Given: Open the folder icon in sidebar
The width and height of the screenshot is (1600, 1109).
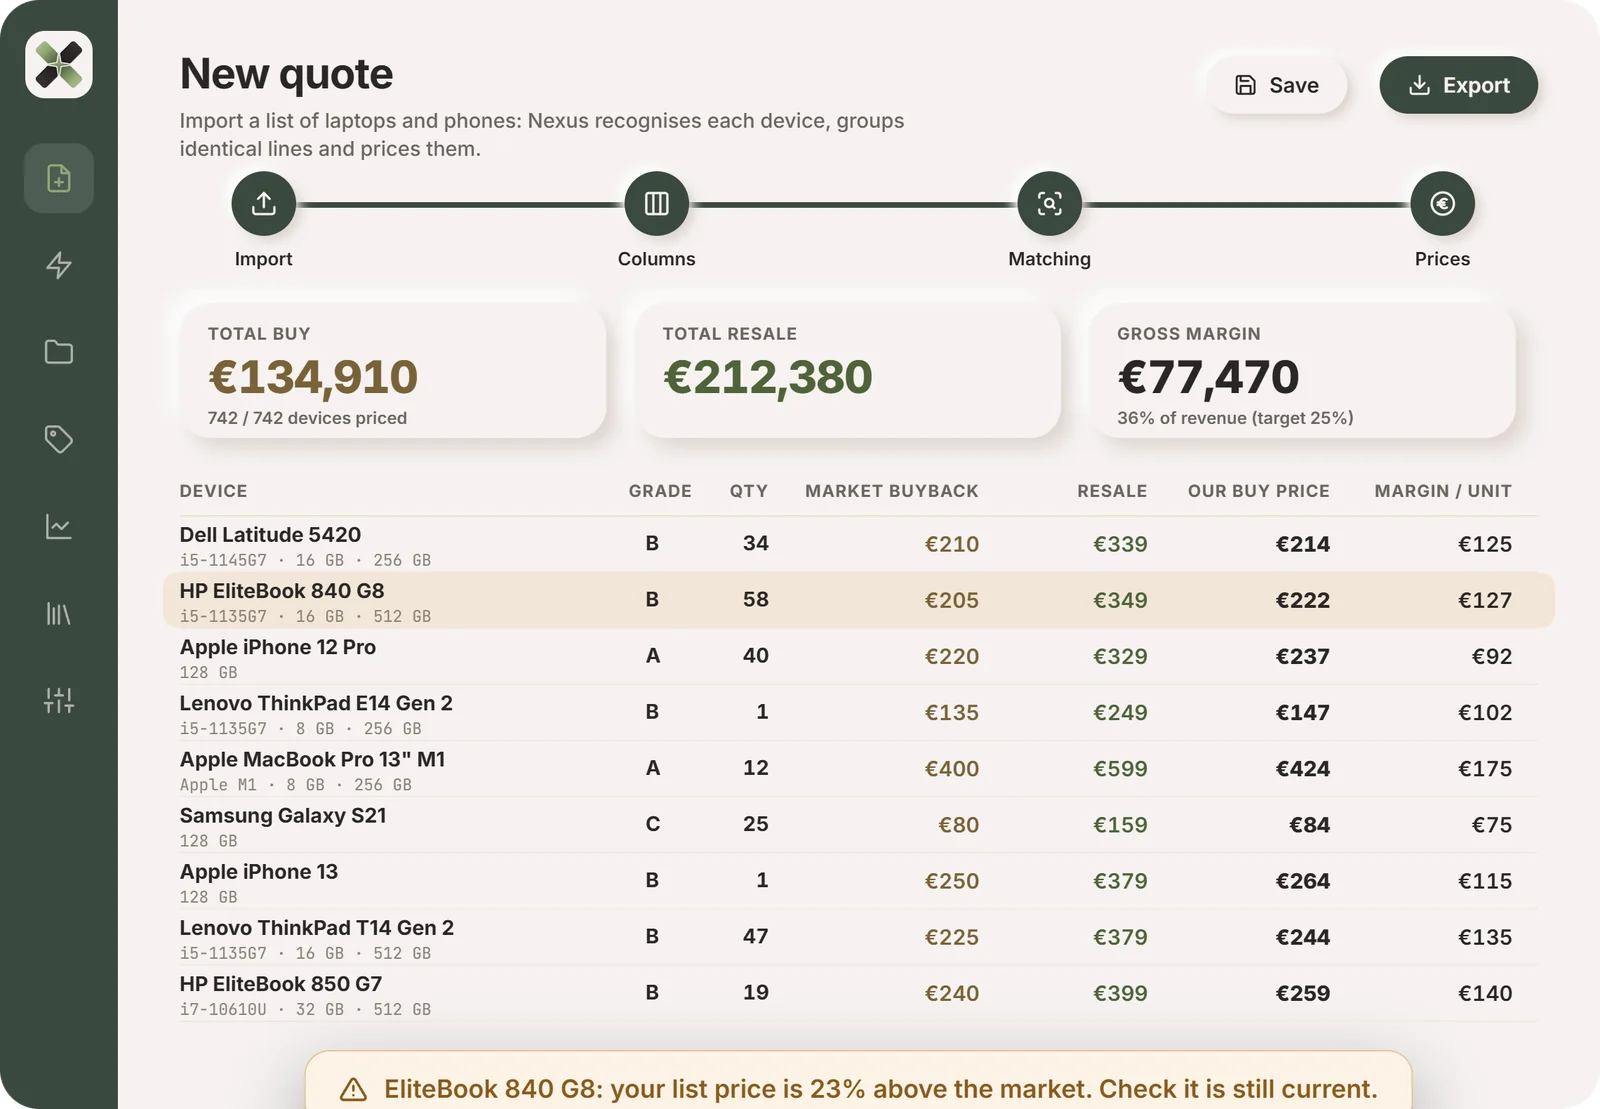Looking at the screenshot, I should (x=59, y=352).
